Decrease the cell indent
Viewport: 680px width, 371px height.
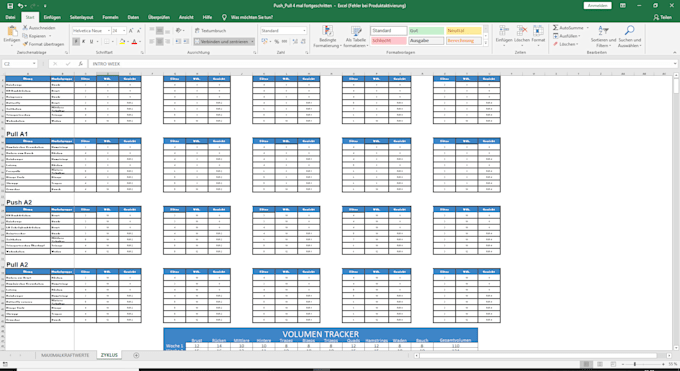pos(178,42)
